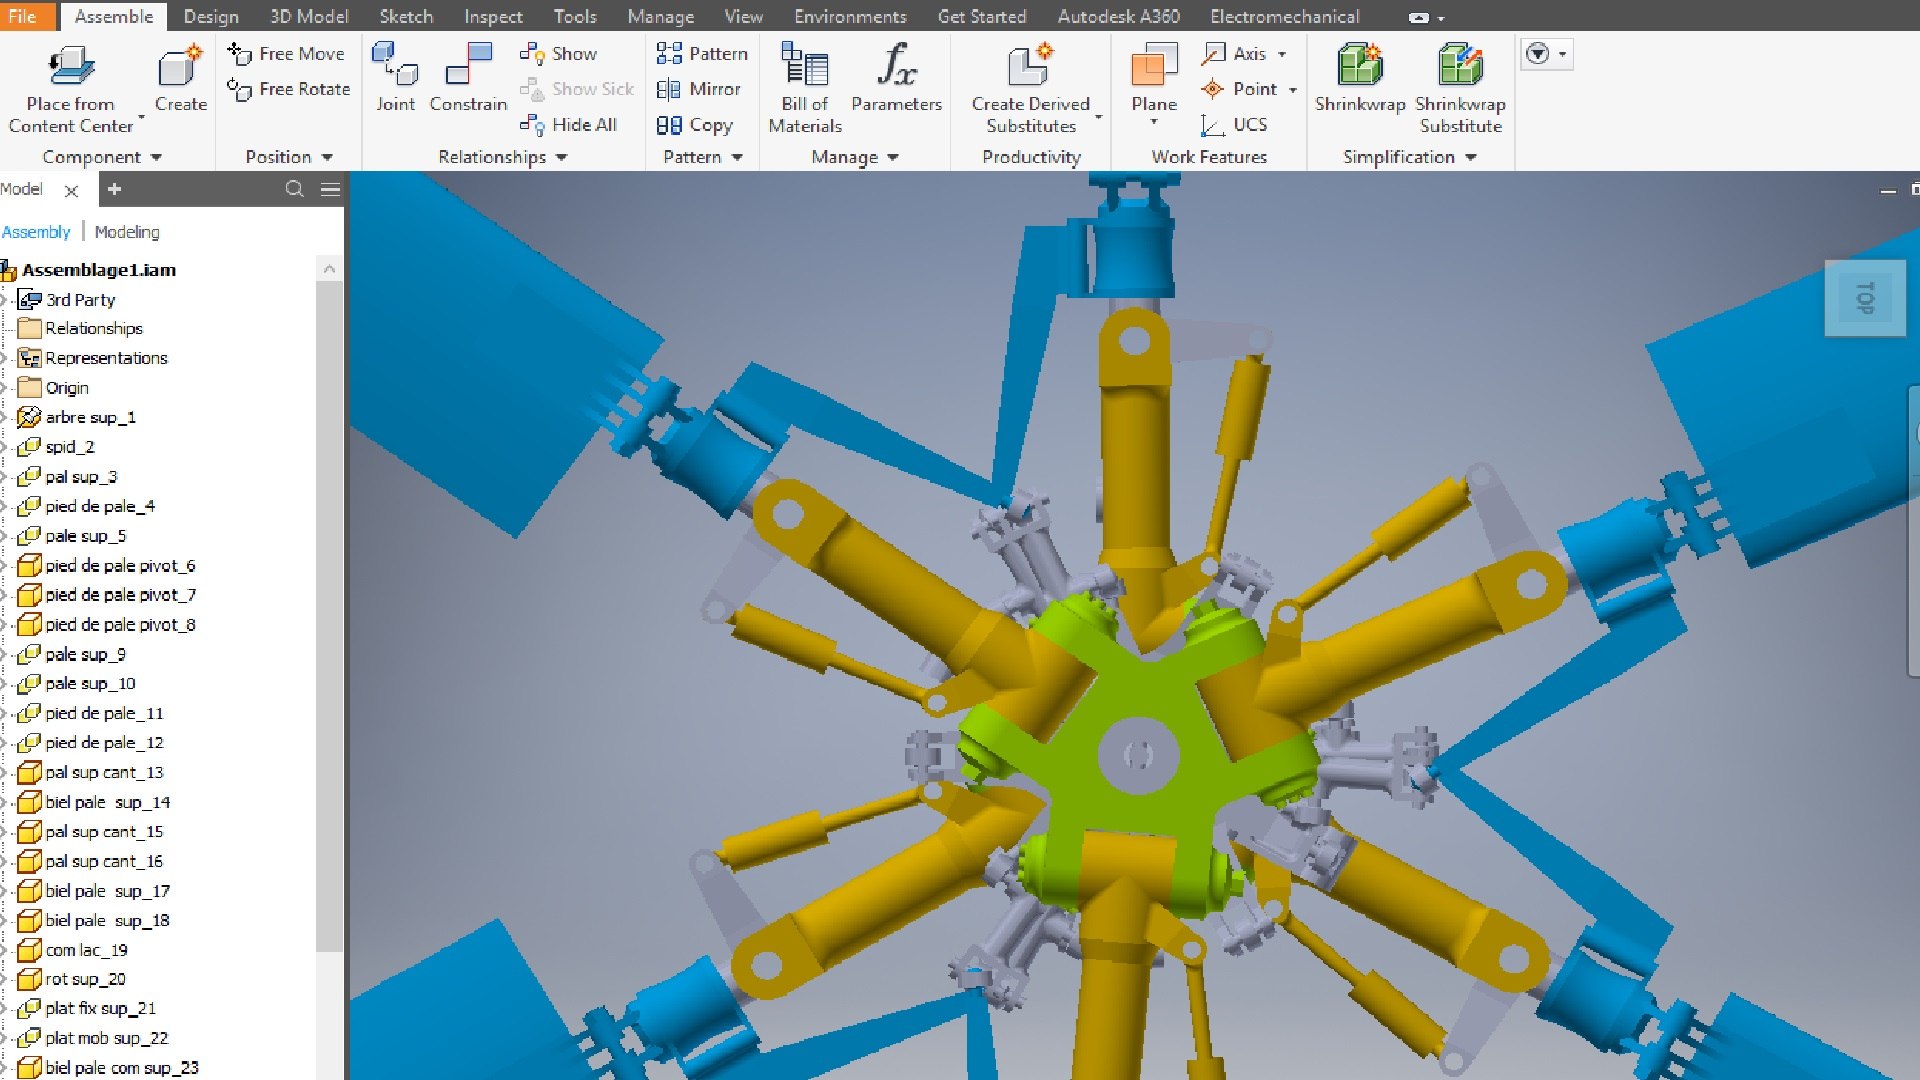Open Bill of Materials
This screenshot has height=1080, width=1920.
click(x=805, y=87)
